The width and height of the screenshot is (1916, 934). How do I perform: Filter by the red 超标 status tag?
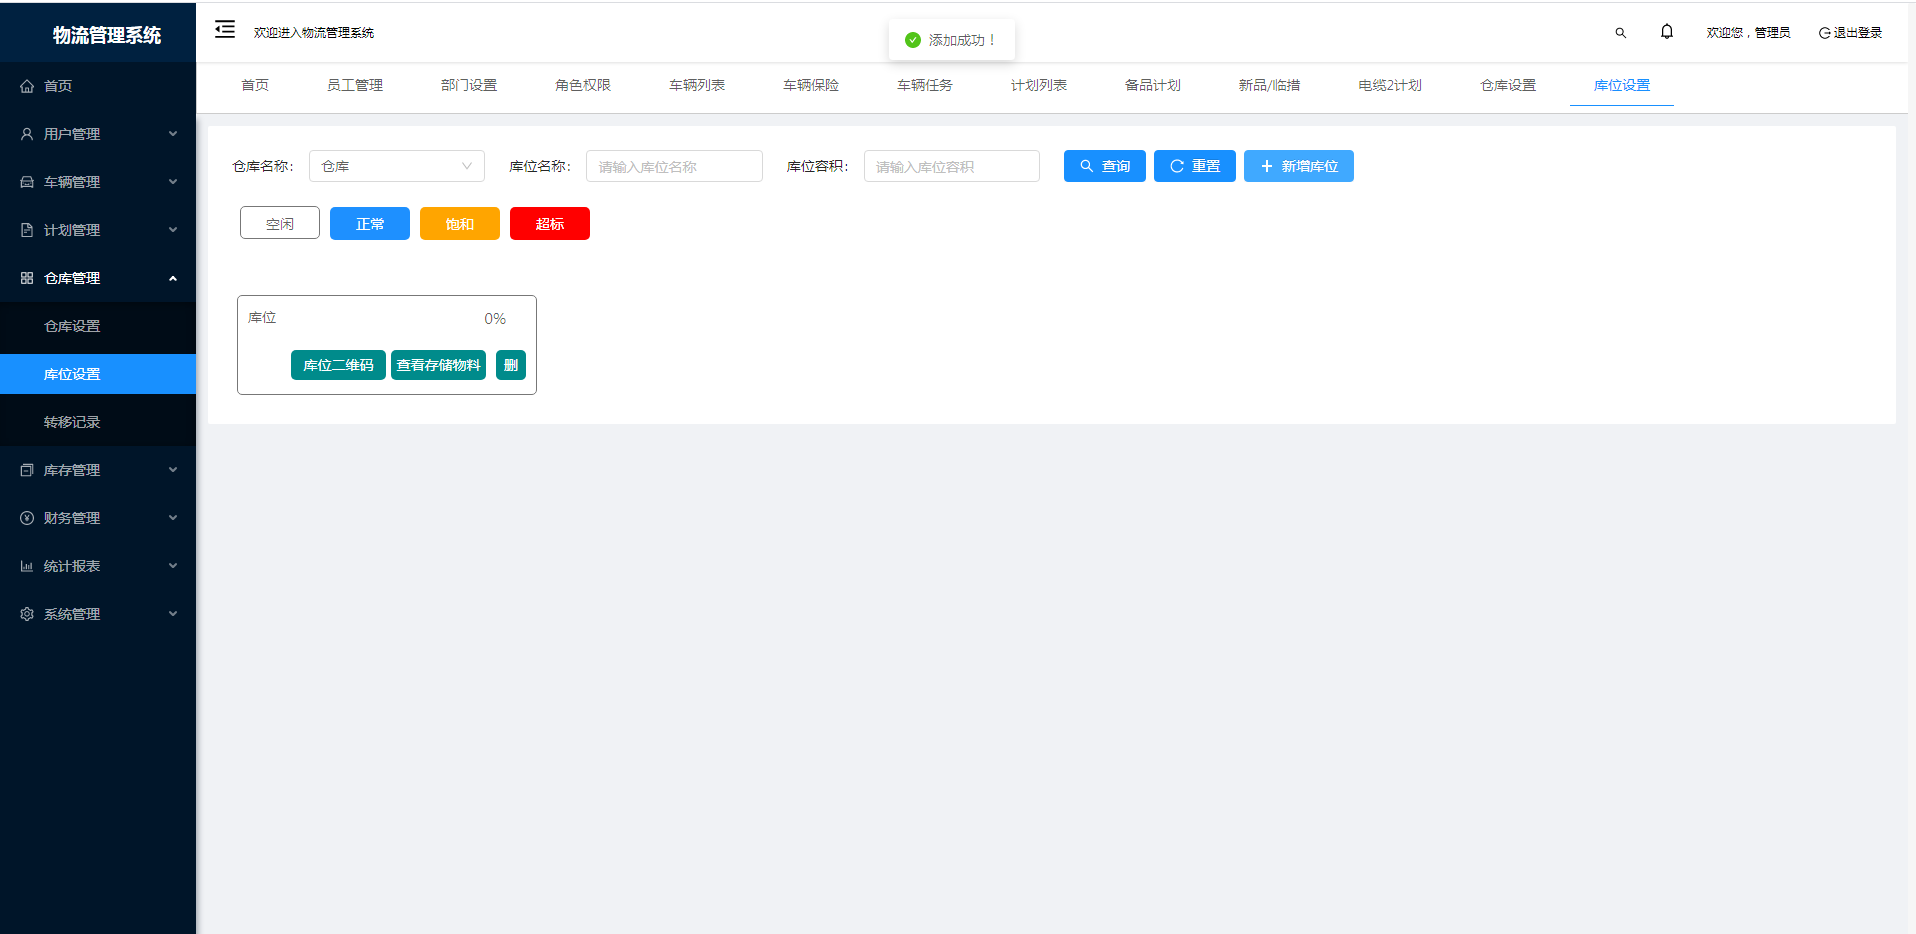tap(550, 223)
